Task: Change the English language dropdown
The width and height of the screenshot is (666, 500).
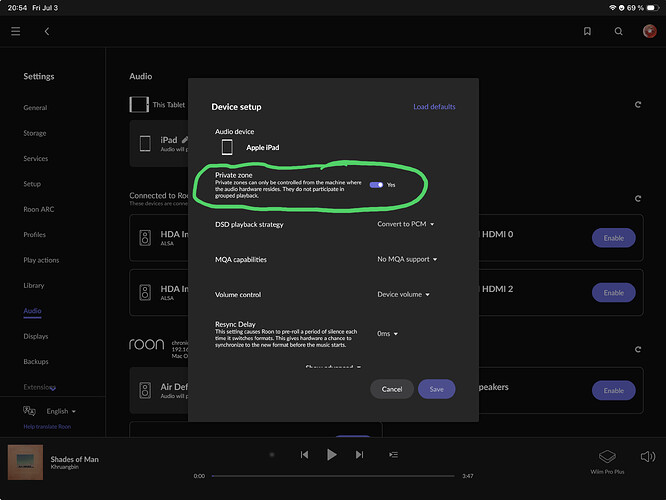Action: pyautogui.click(x=61, y=411)
